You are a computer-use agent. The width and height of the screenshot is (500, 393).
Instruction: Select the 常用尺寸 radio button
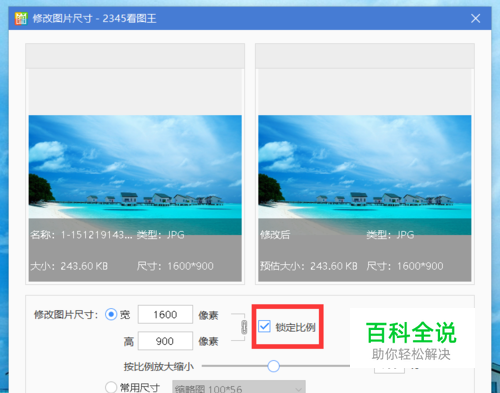tap(111, 387)
